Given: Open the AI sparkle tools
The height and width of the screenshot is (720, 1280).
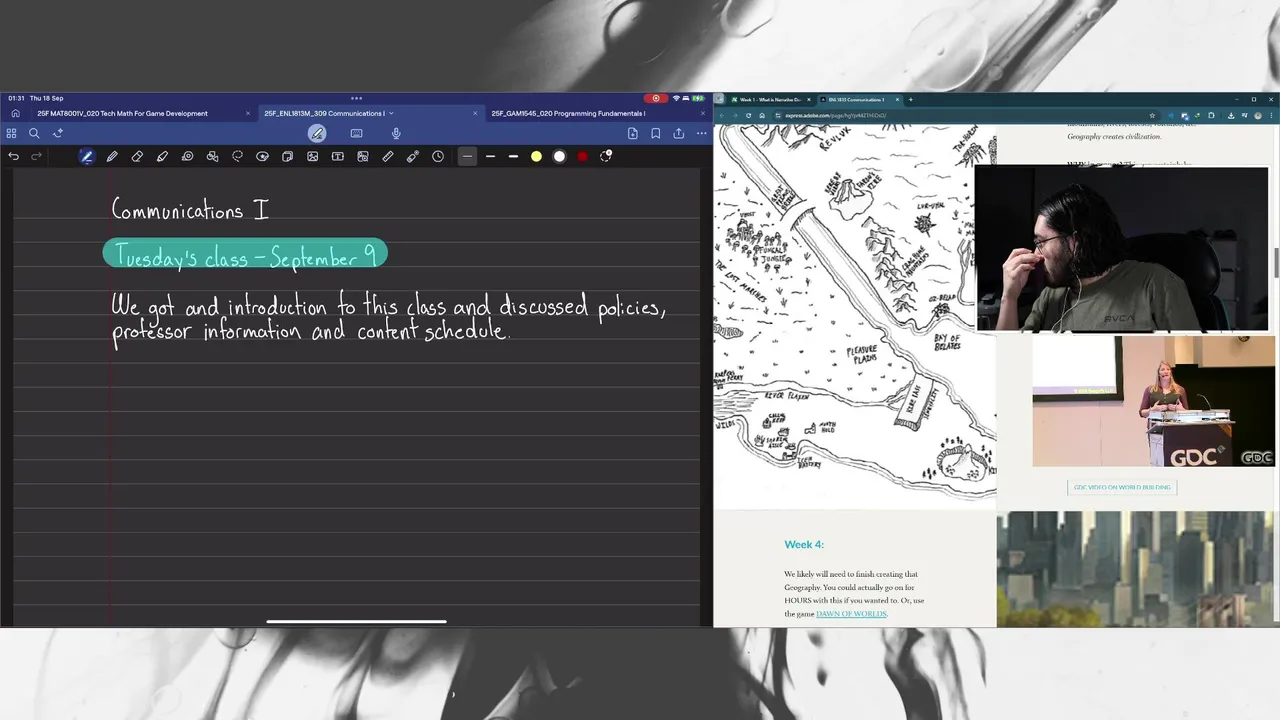Looking at the screenshot, I should (x=58, y=133).
